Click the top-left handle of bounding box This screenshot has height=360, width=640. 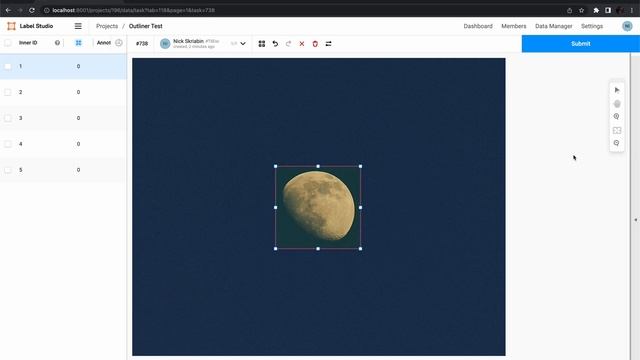coord(276,167)
